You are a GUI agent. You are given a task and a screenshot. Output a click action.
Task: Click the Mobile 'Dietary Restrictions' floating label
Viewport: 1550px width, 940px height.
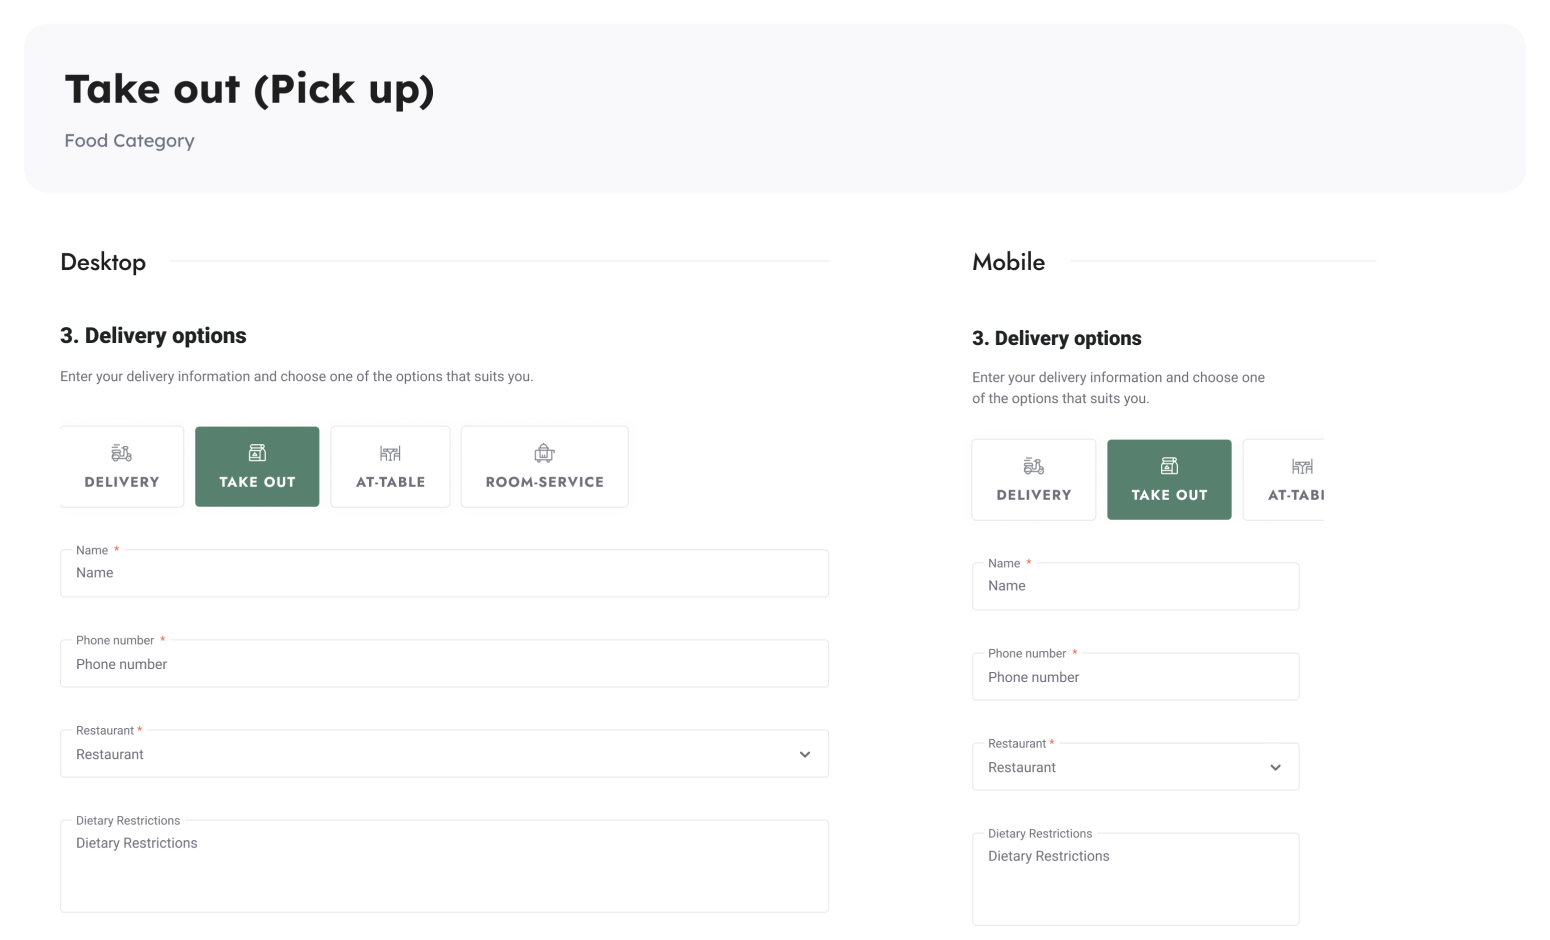click(x=1040, y=833)
